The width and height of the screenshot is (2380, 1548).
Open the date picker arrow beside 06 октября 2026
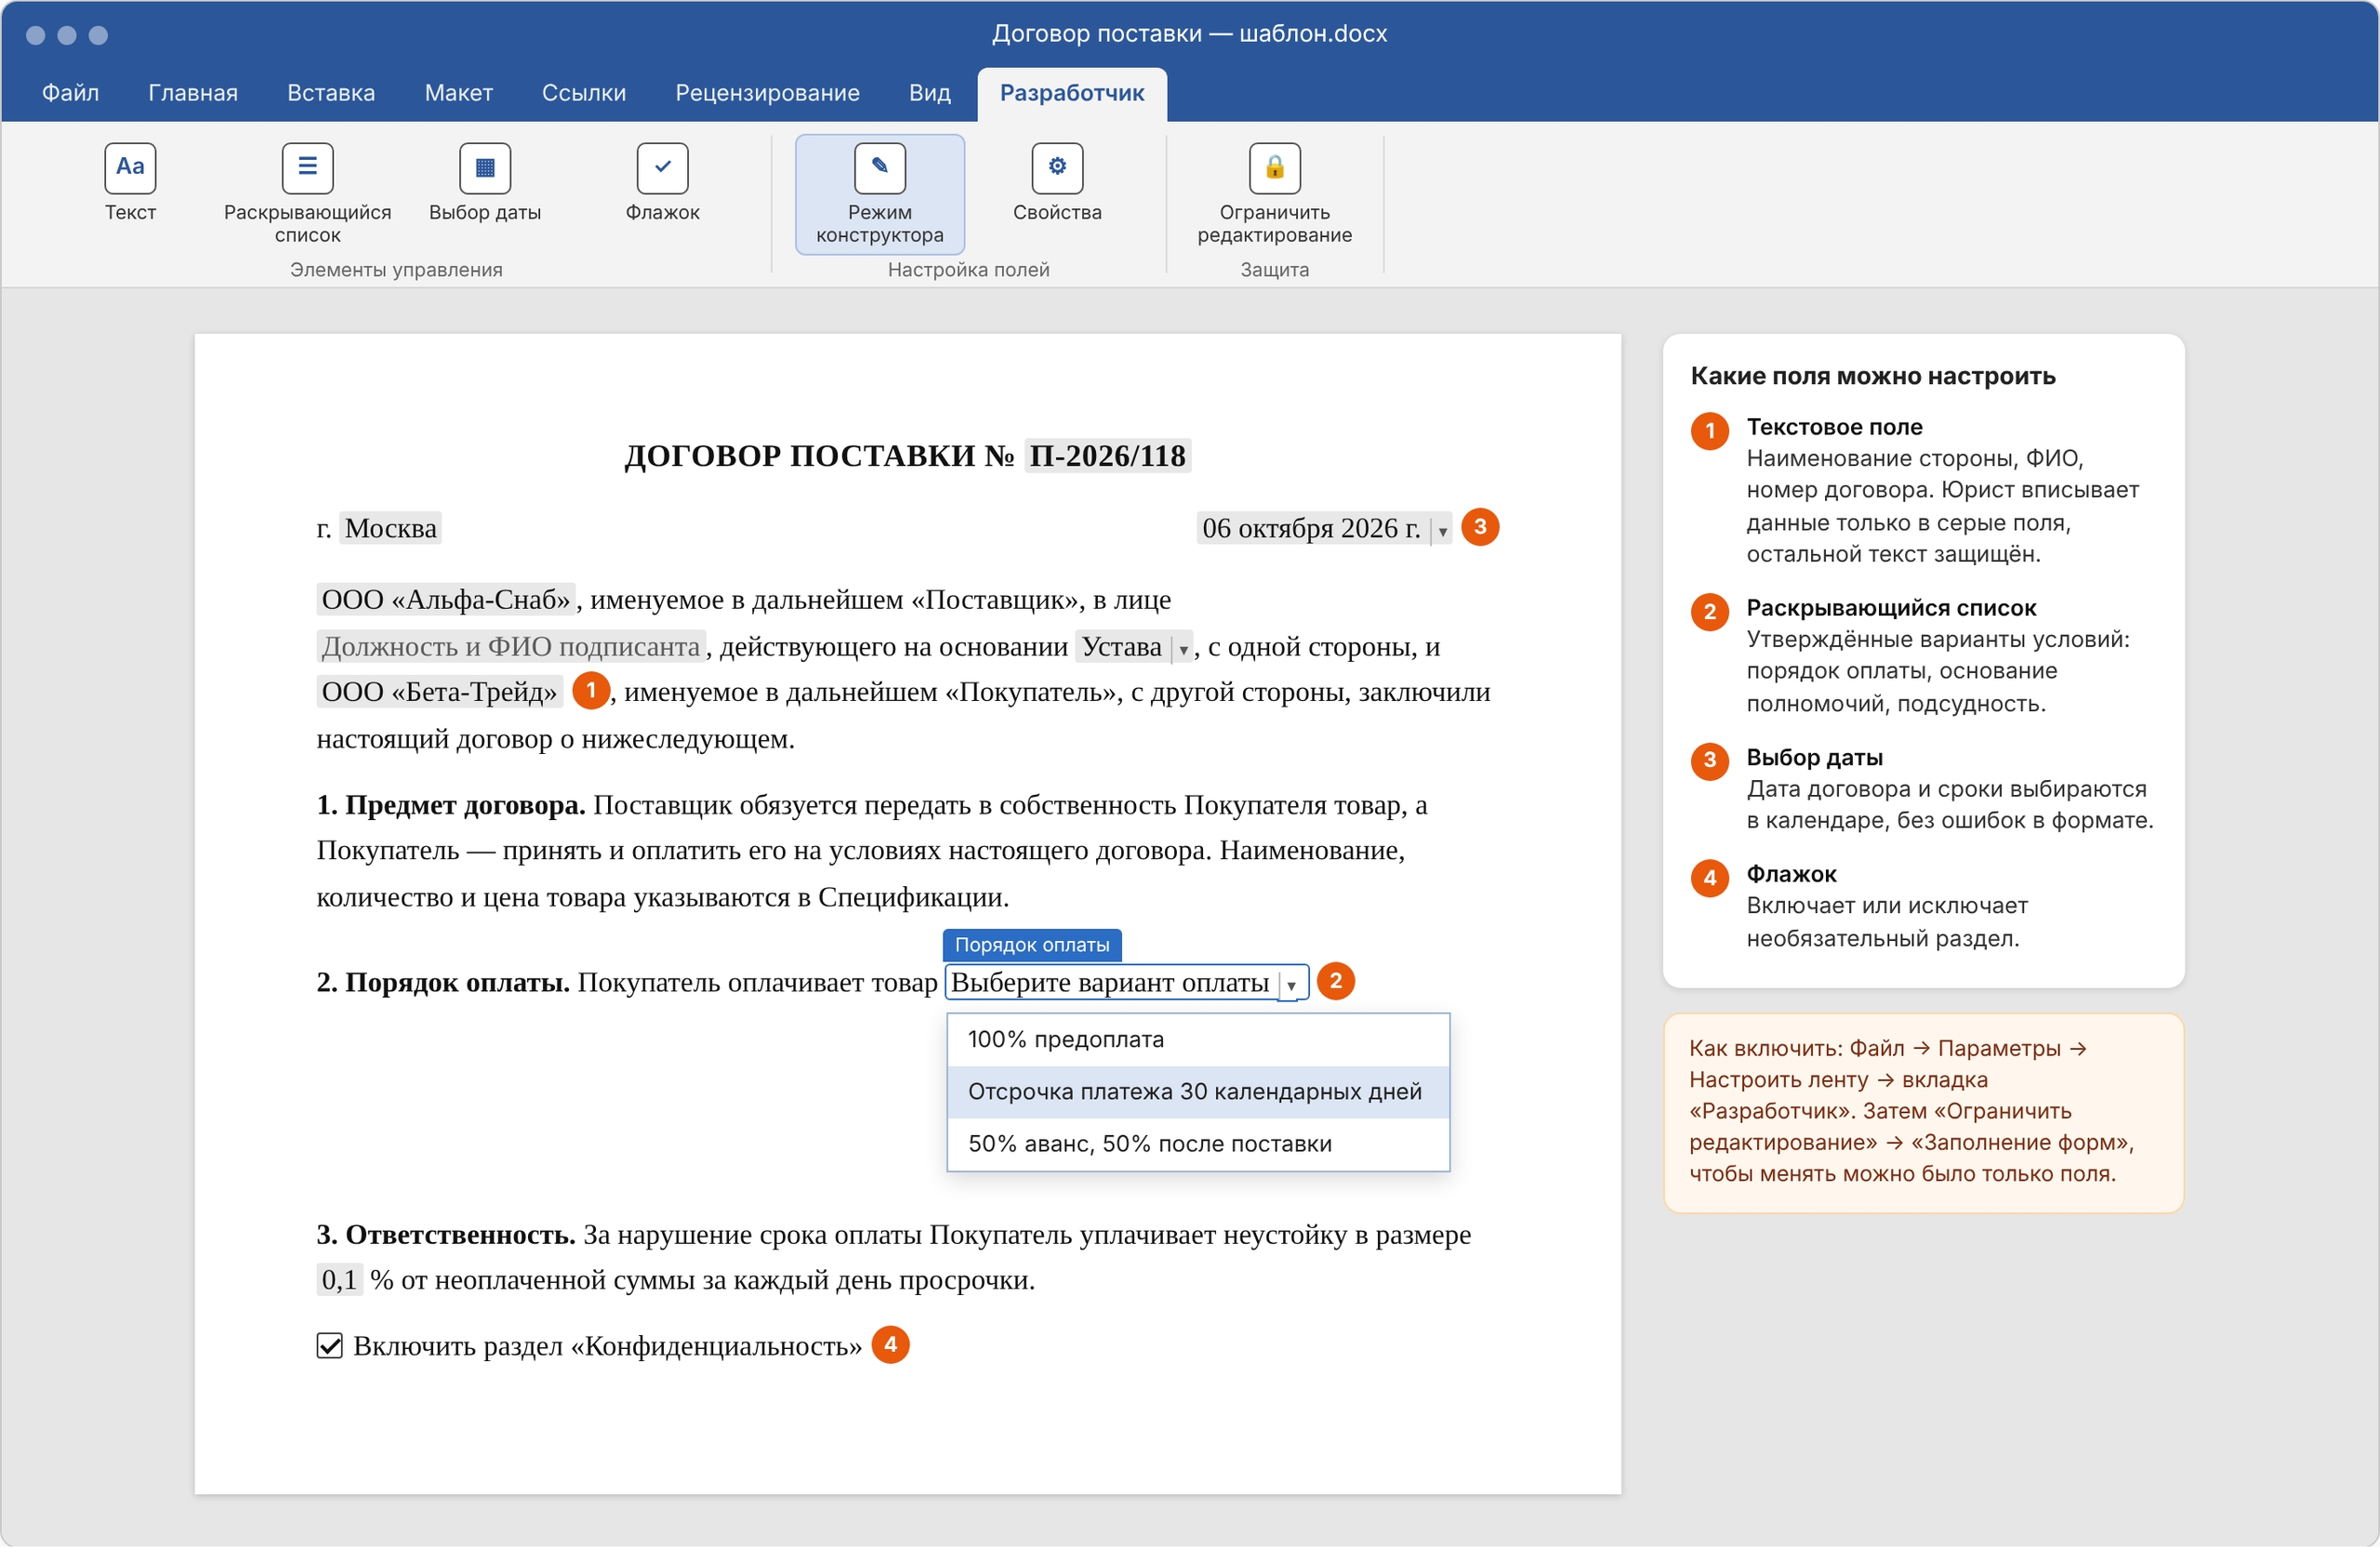(1442, 530)
